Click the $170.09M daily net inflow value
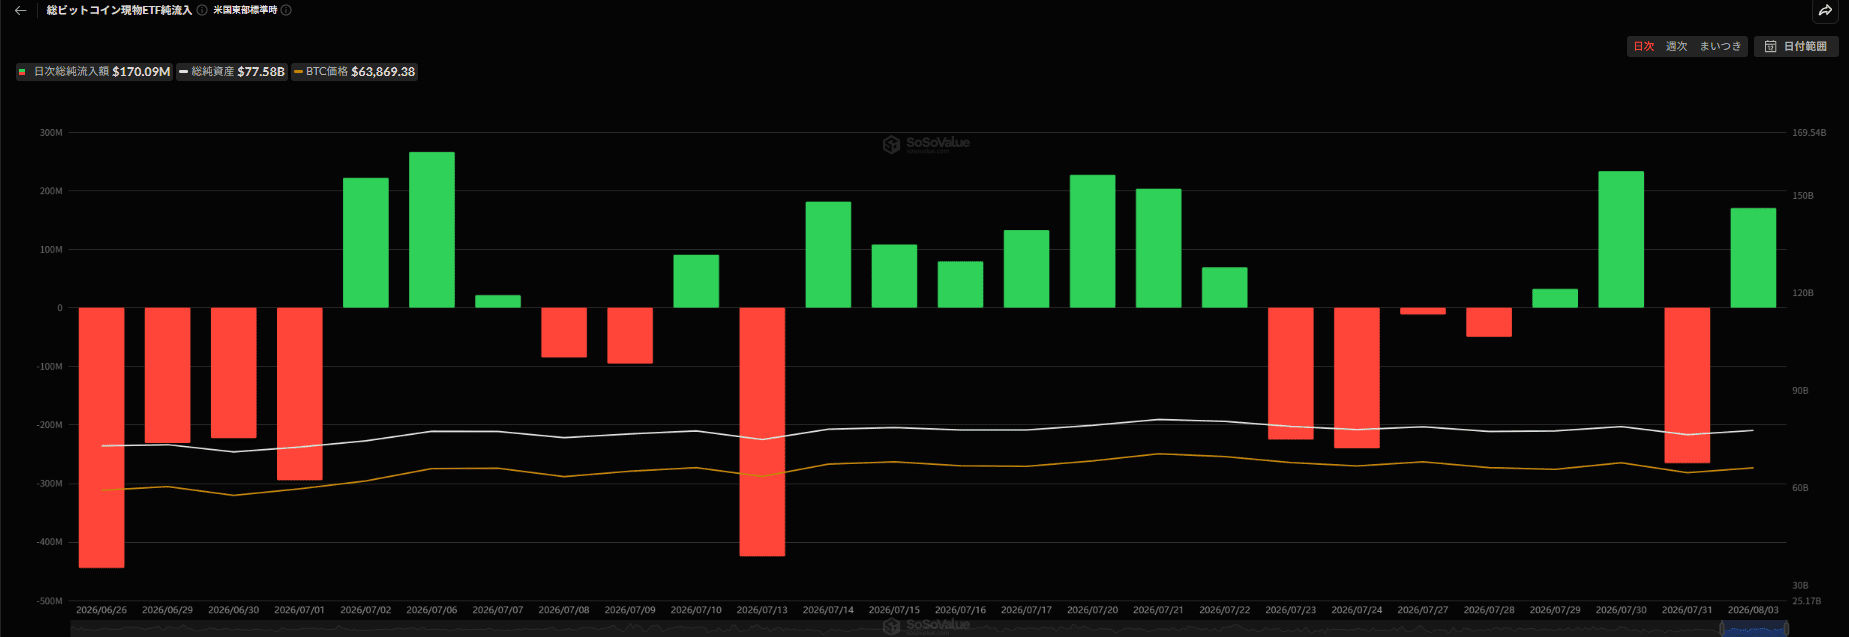Image resolution: width=1849 pixels, height=637 pixels. [x=141, y=72]
